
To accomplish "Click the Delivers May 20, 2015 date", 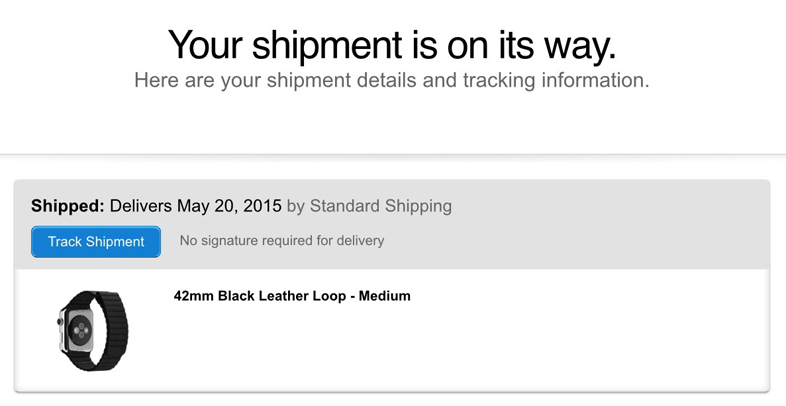I will point(195,206).
